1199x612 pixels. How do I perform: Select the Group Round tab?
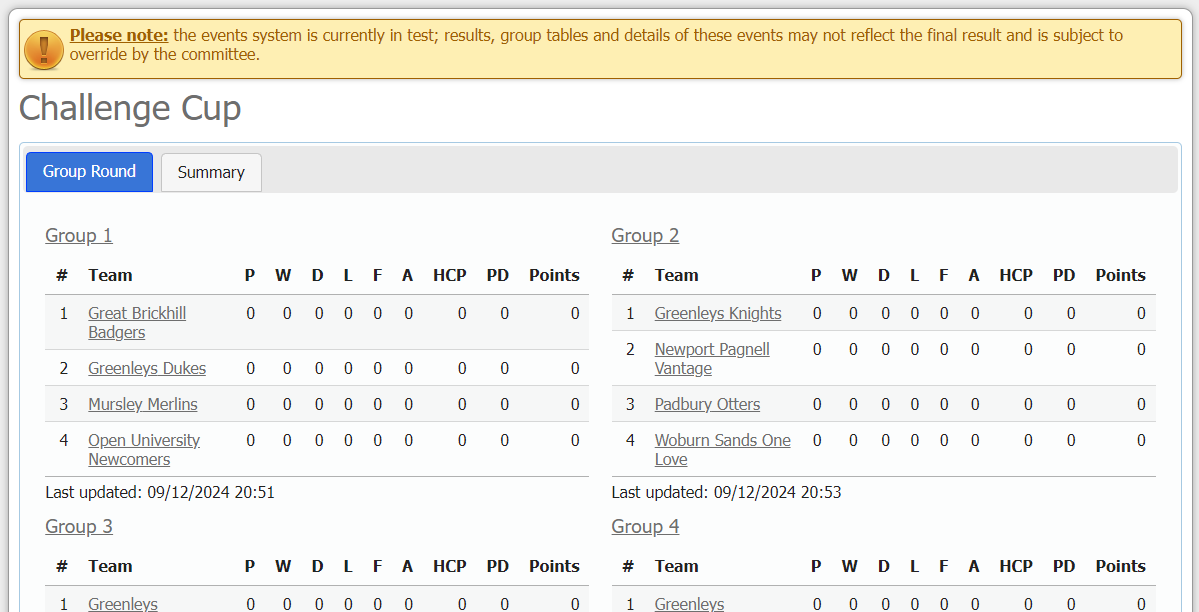(x=89, y=172)
